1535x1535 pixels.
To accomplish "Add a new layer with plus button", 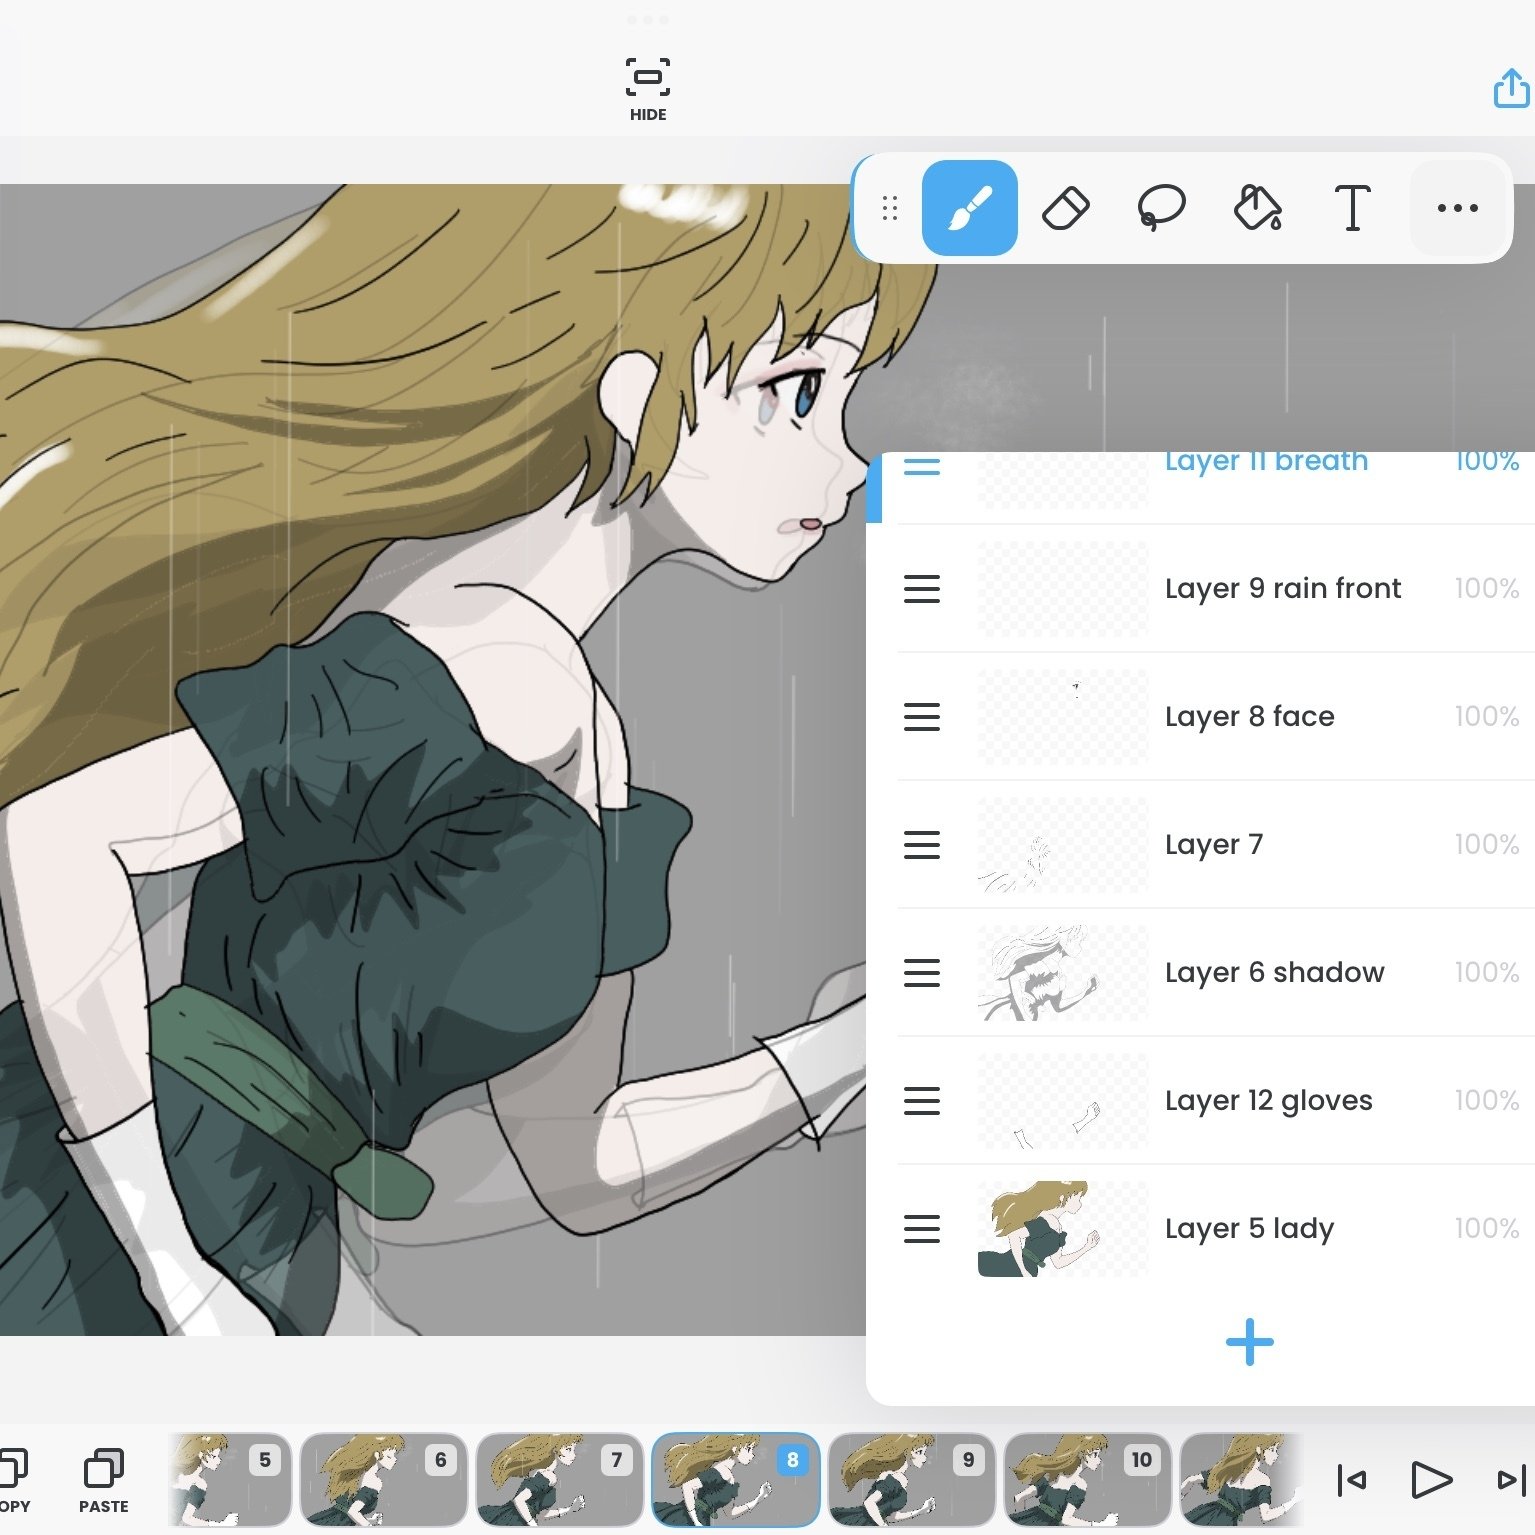I will click(x=1249, y=1342).
